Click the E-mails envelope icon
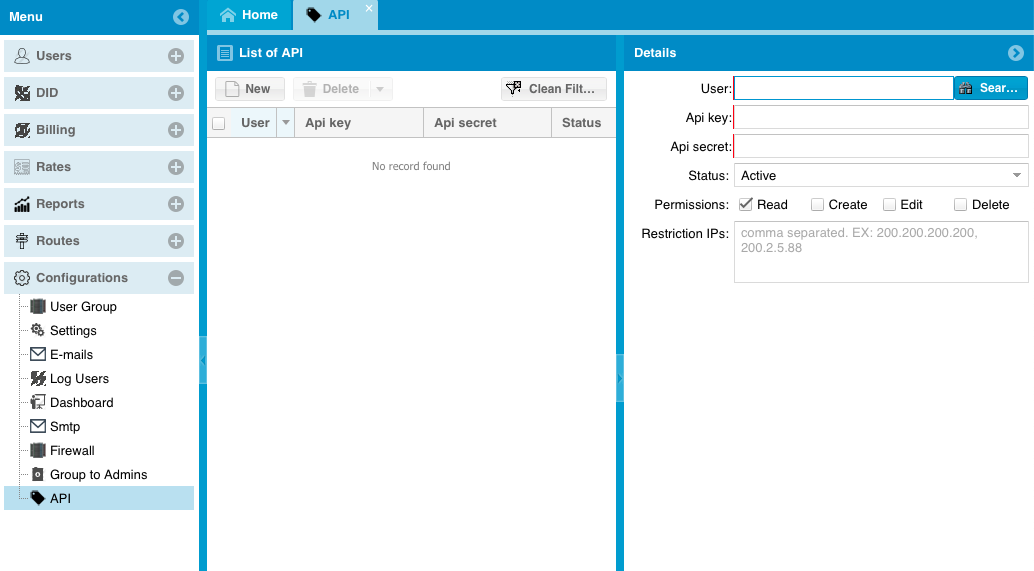 pos(38,354)
